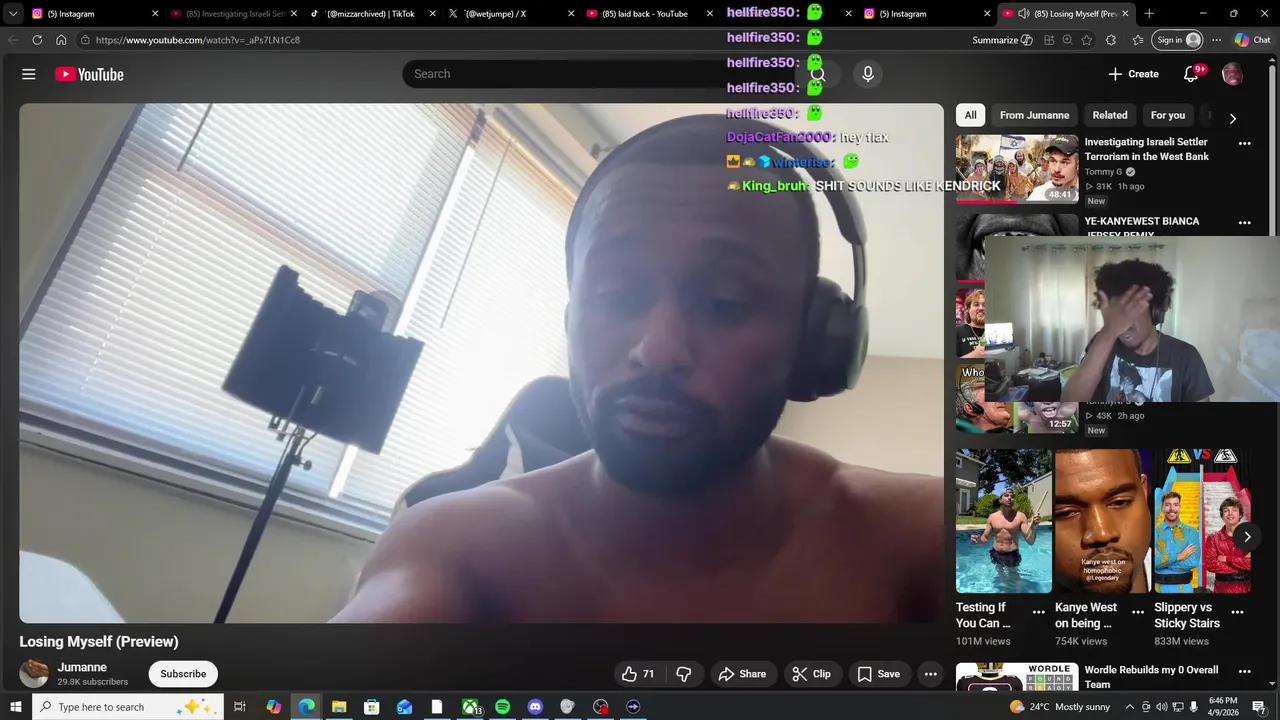This screenshot has height=720, width=1280.
Task: Open browser extensions puzzle icon
Action: click(1111, 40)
